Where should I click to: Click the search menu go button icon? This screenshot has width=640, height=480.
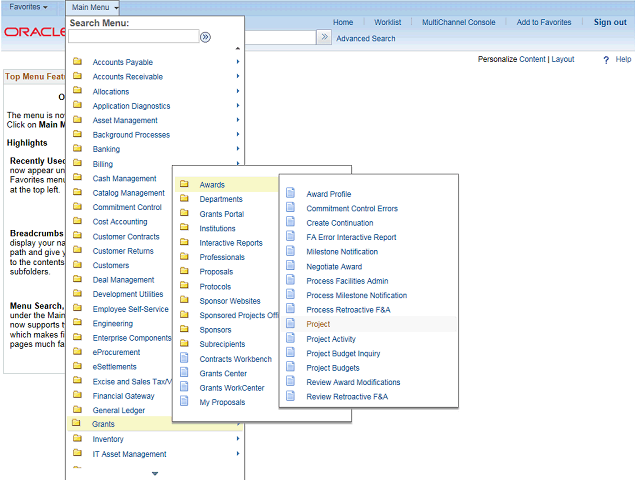(x=205, y=37)
